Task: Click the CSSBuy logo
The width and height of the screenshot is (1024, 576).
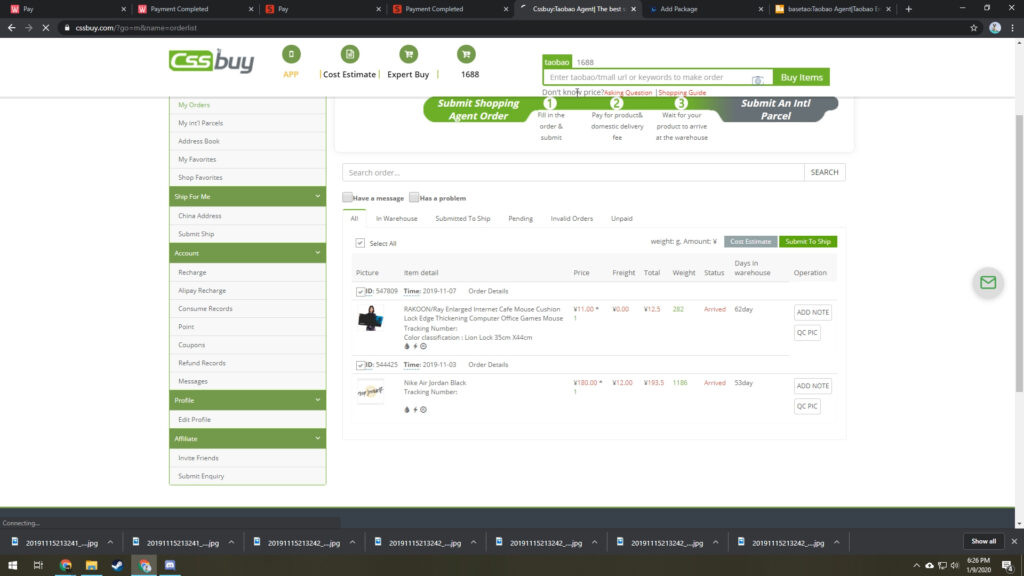Action: (x=212, y=61)
